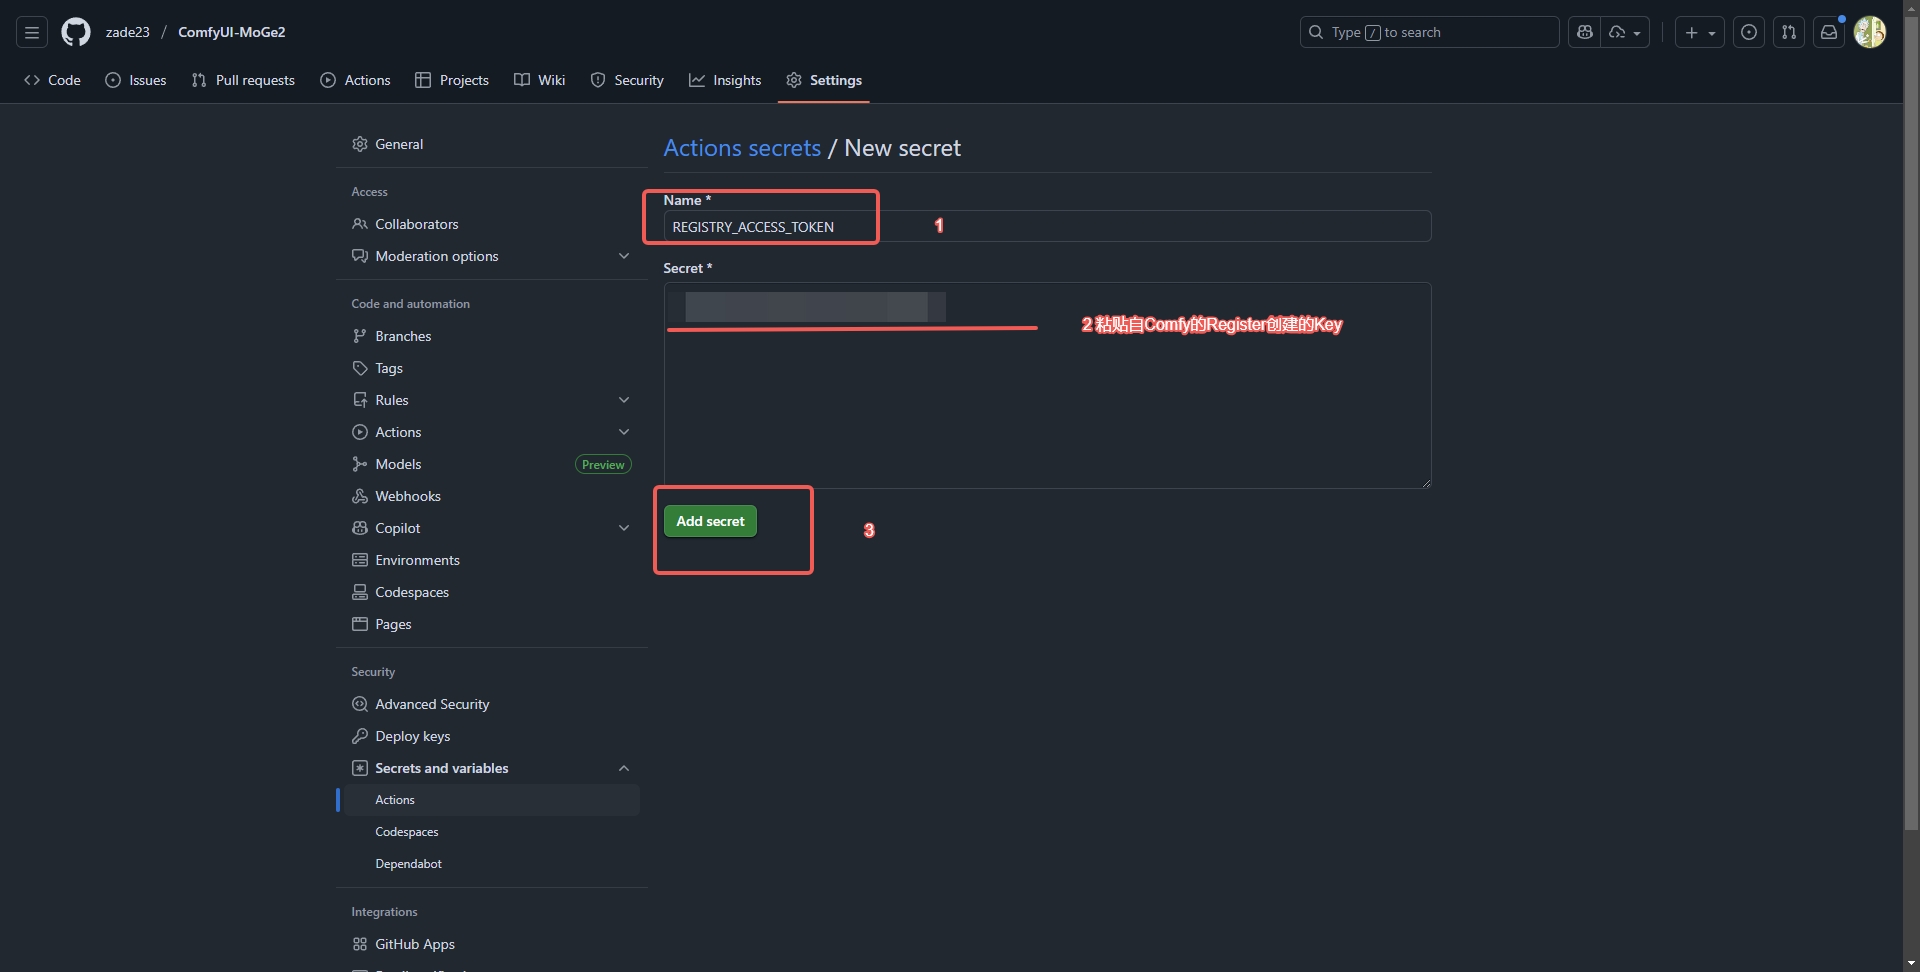Open the notifications inbox icon
This screenshot has width=1920, height=972.
(x=1829, y=32)
